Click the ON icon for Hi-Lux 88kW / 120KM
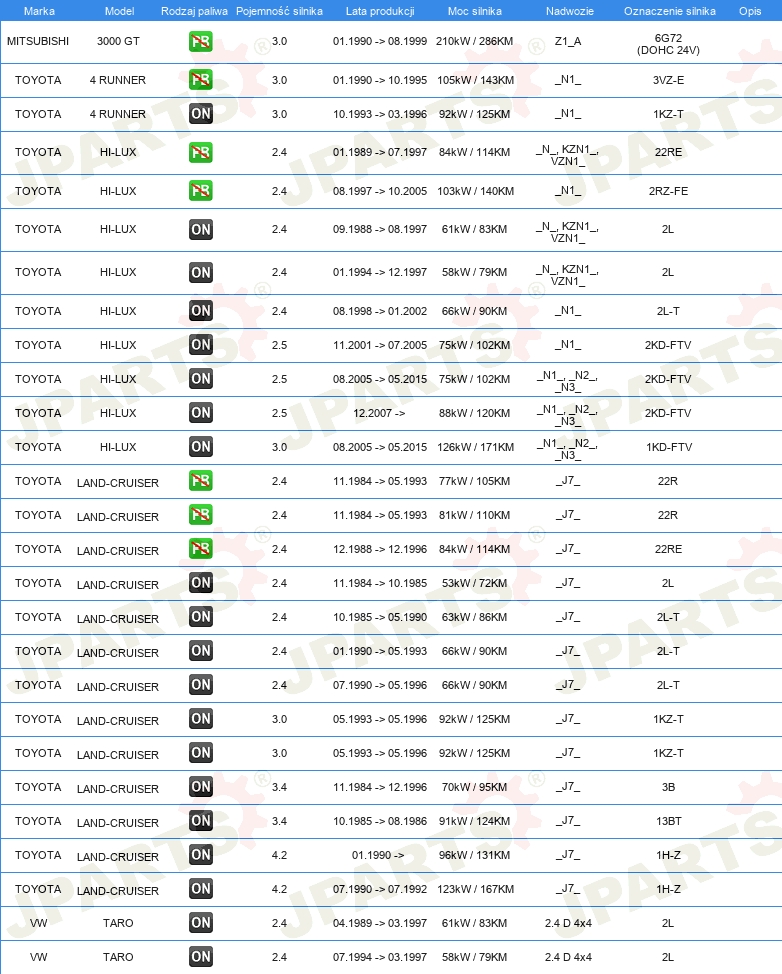Viewport: 782px width, 974px height. pyautogui.click(x=201, y=412)
